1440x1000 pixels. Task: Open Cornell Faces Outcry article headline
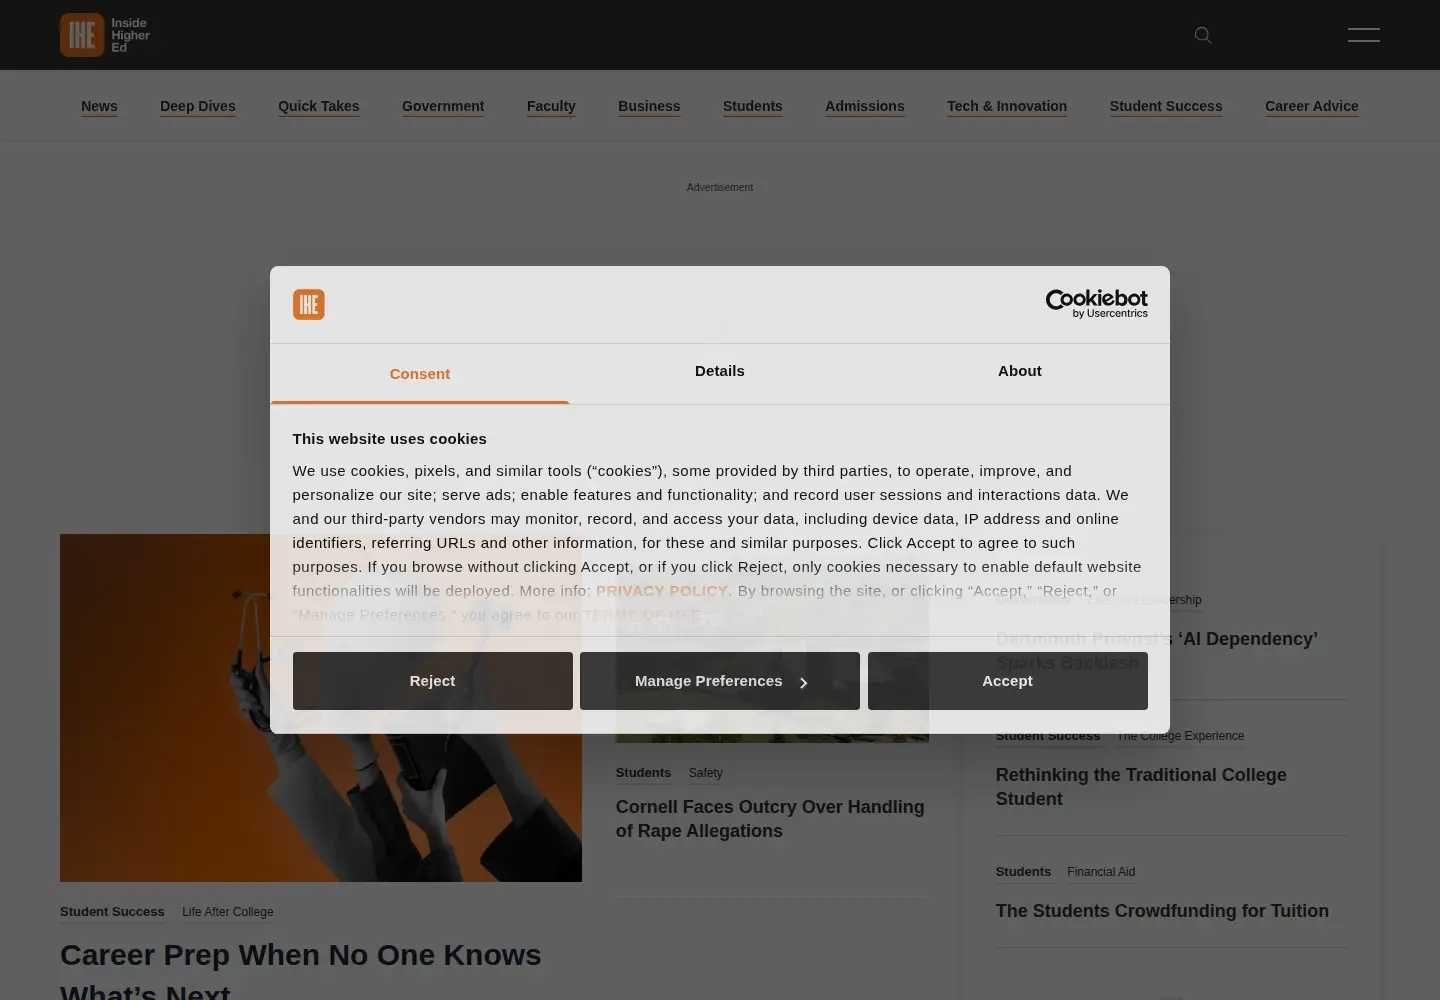pyautogui.click(x=770, y=819)
